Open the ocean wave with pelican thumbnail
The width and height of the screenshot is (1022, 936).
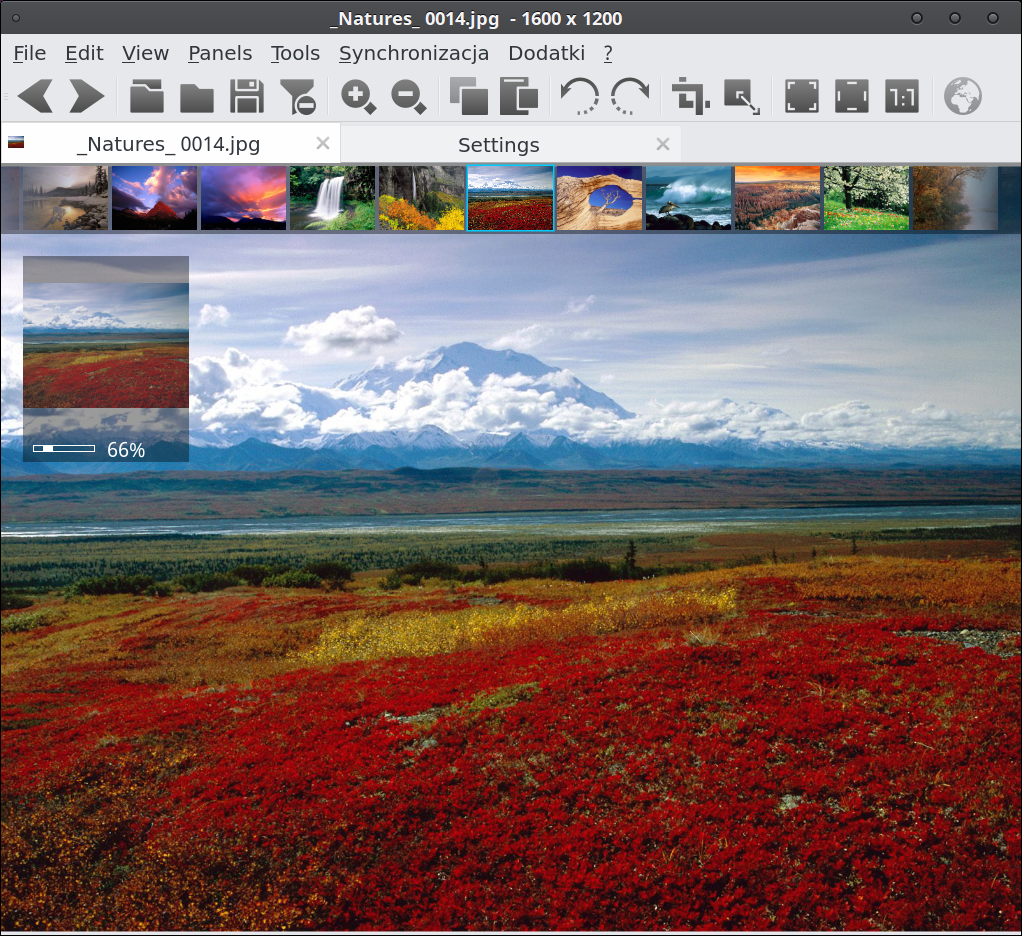688,198
